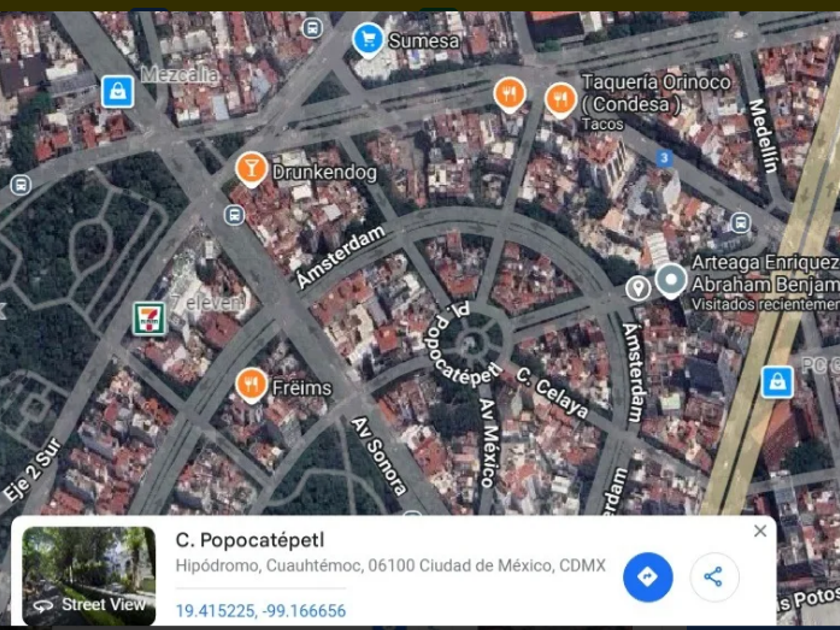Tap the C. Celaya street label
Viewport: 840px width, 630px height.
[x=552, y=391]
